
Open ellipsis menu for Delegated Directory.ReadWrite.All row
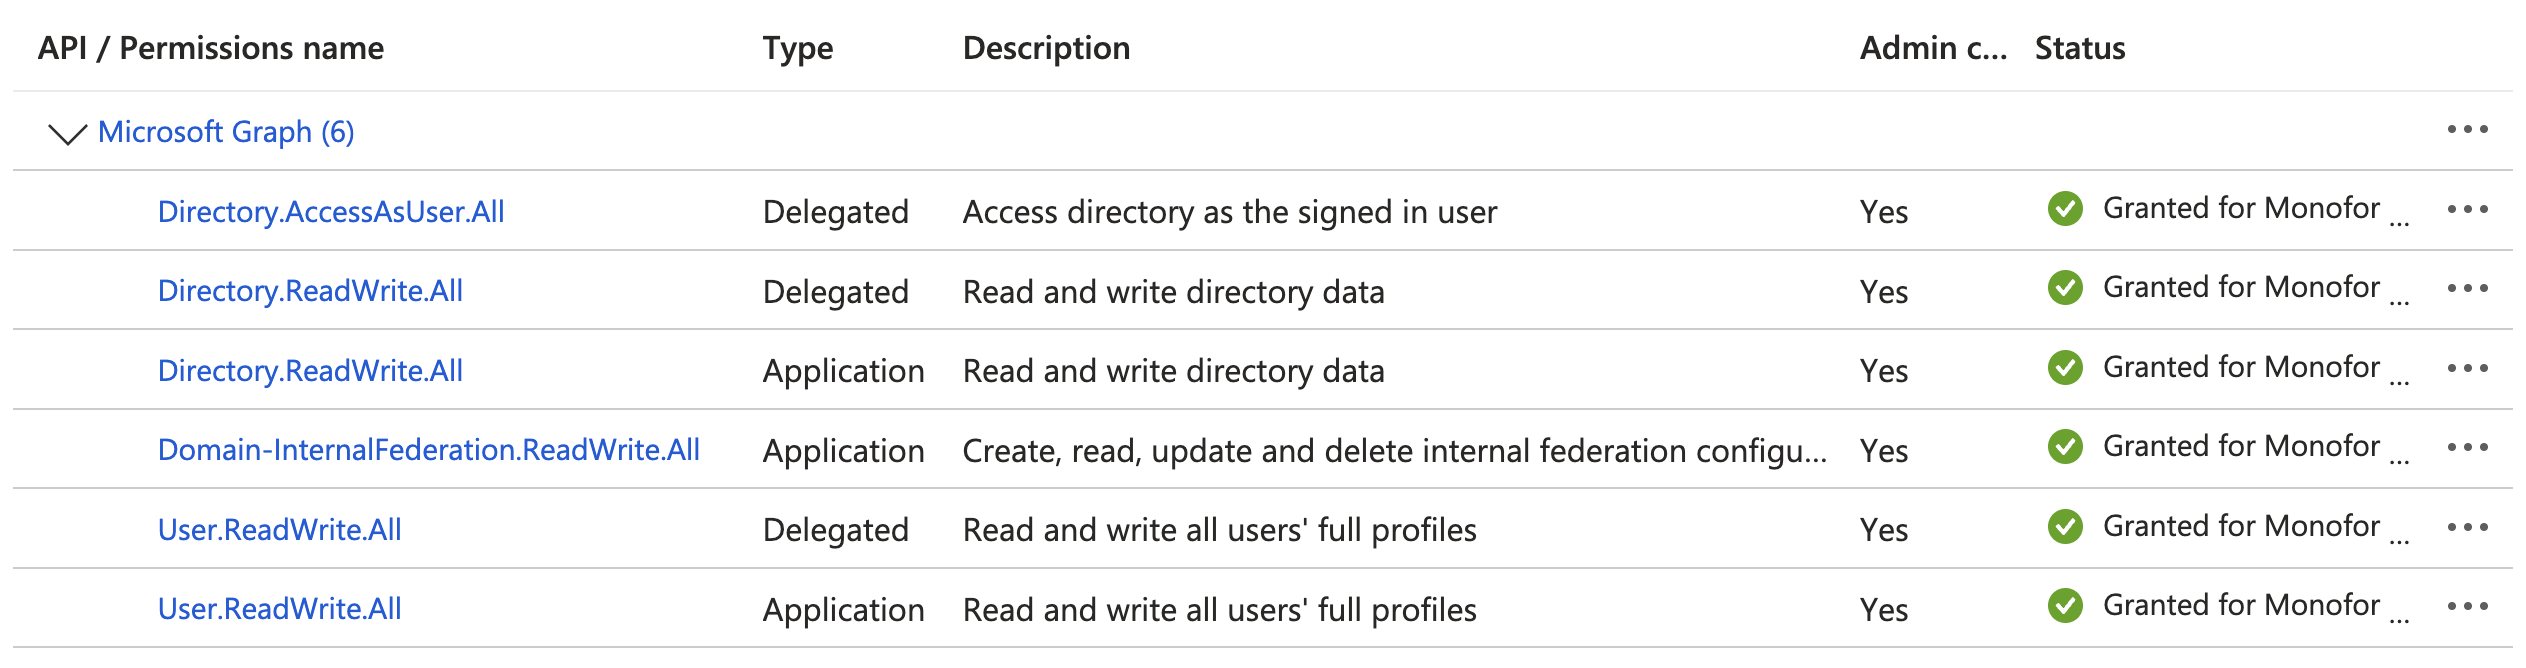(x=2467, y=289)
